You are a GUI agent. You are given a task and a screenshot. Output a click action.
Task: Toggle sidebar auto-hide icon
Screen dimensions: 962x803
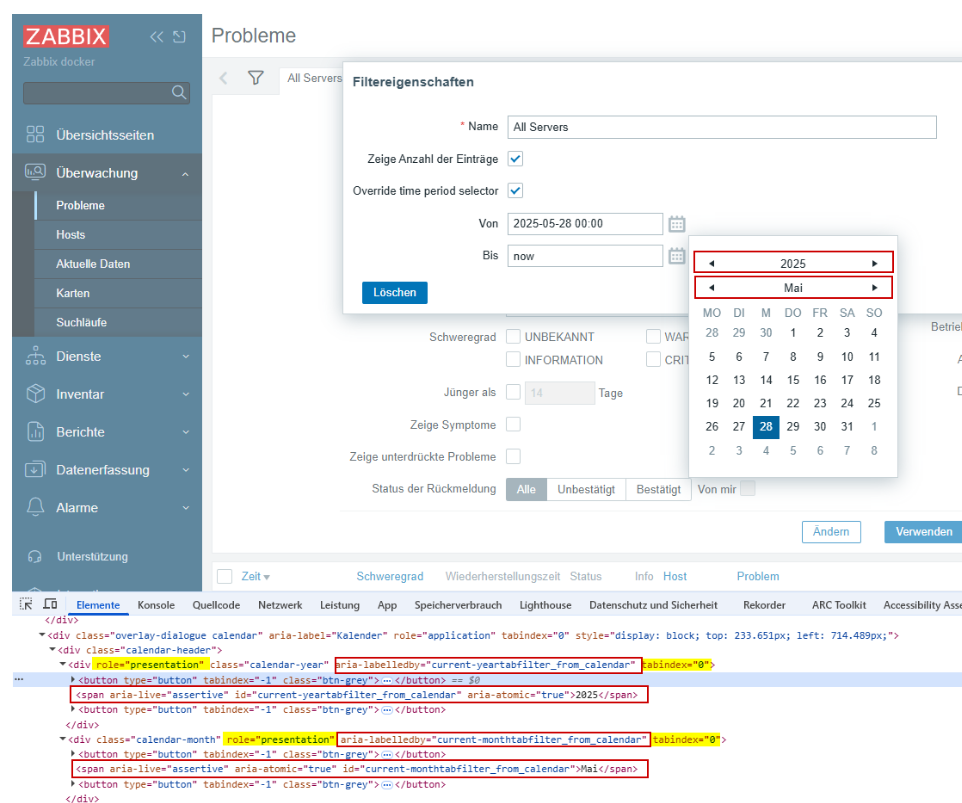(x=179, y=37)
